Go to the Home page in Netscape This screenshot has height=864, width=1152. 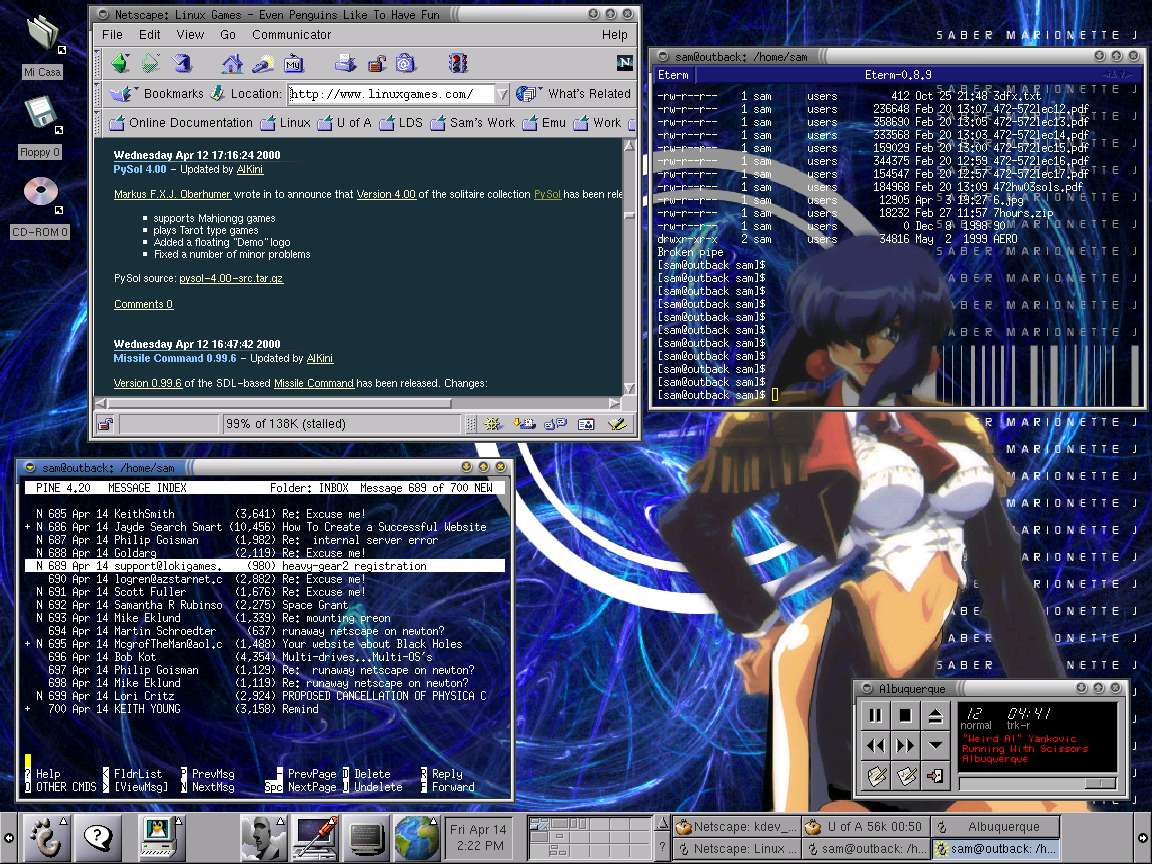(232, 64)
